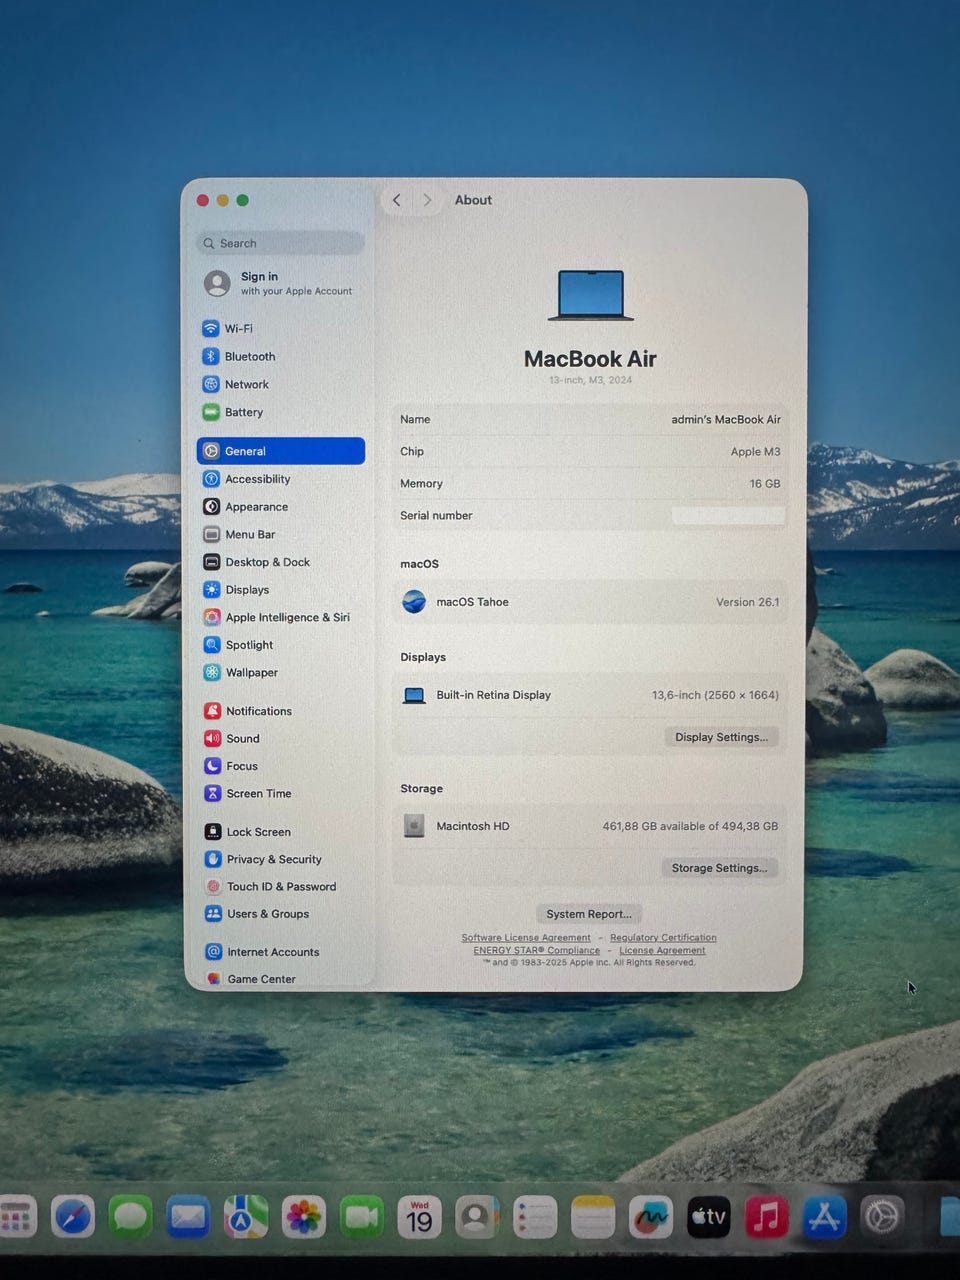Close the System Settings window

tap(203, 200)
